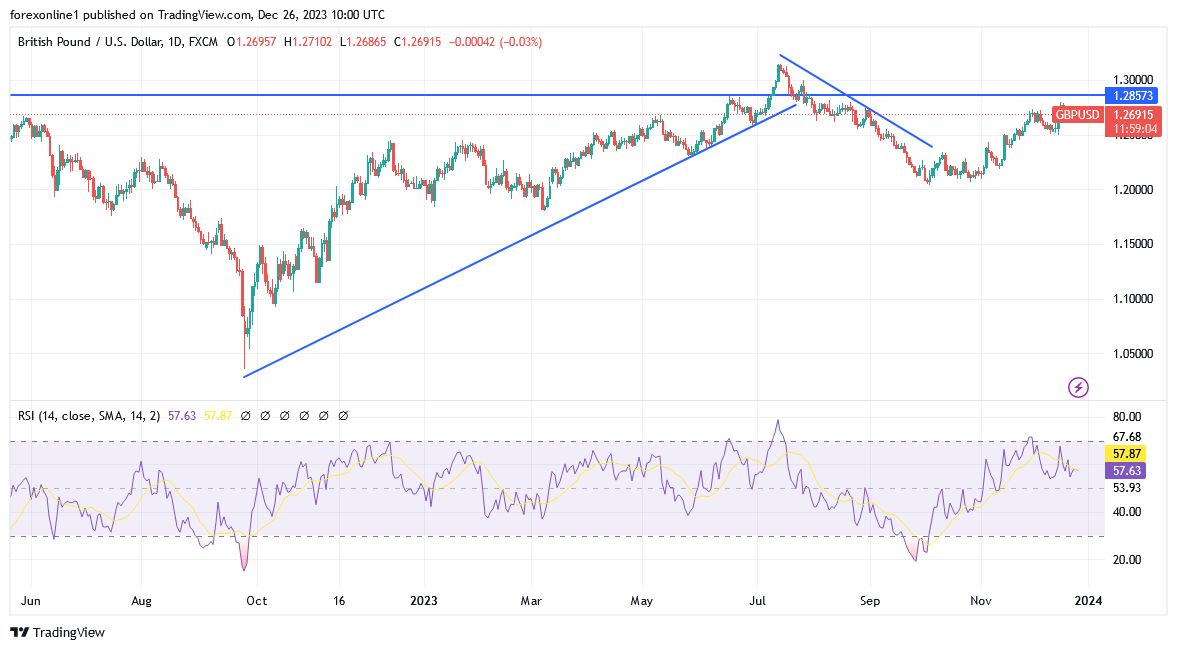Click the 2023 label on the time axis
1177x650 pixels.
(x=424, y=601)
